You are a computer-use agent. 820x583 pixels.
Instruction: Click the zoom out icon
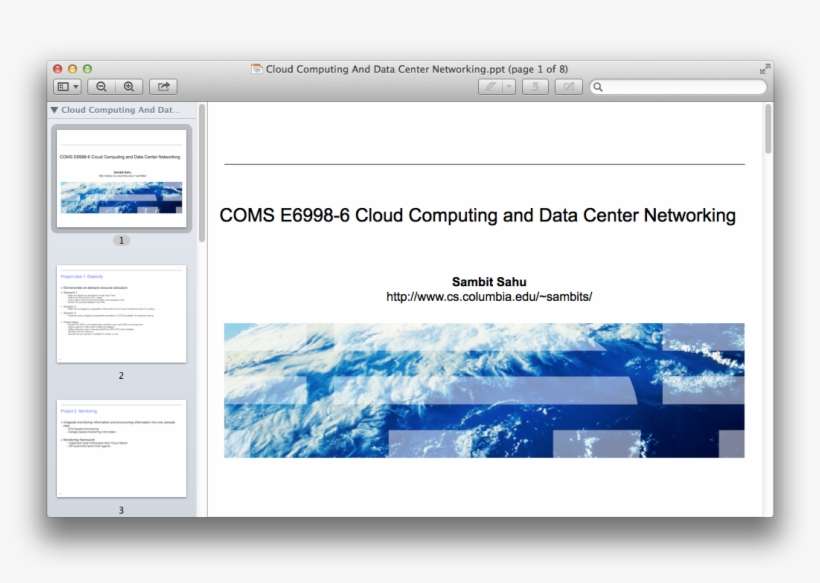pos(102,86)
